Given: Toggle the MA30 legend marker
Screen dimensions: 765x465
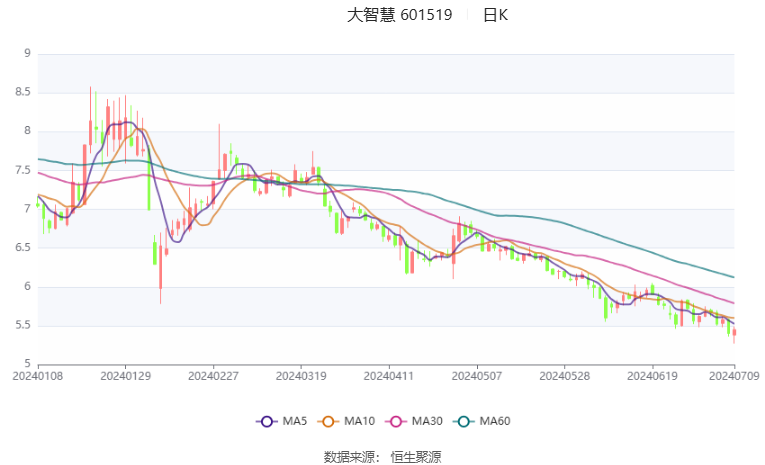Looking at the screenshot, I should pyautogui.click(x=396, y=422).
